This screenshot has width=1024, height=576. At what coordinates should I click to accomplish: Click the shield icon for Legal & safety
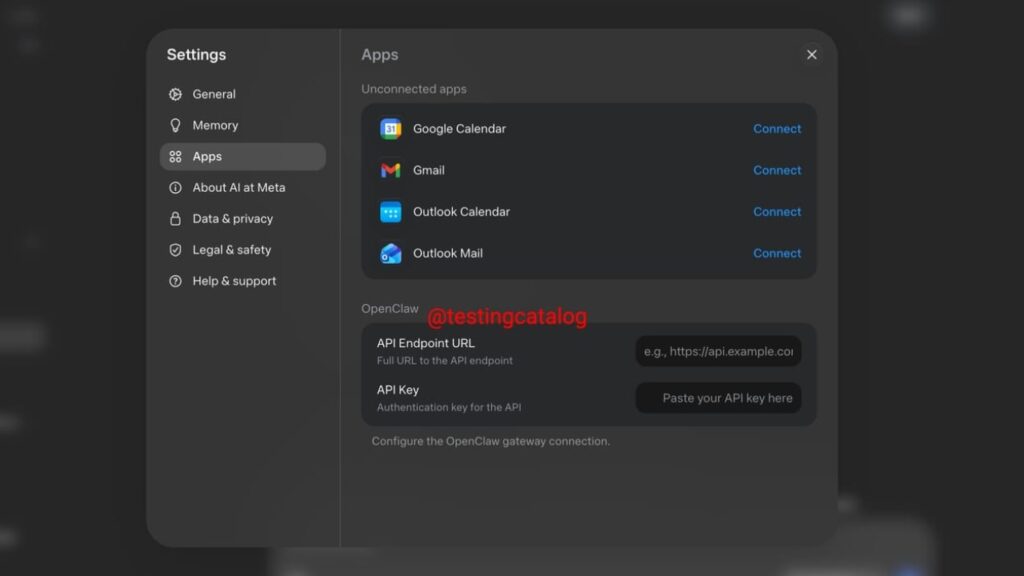[176, 250]
